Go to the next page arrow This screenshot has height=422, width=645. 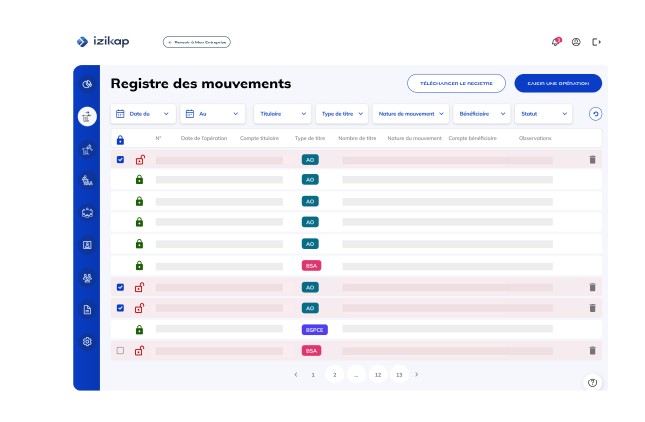click(417, 375)
